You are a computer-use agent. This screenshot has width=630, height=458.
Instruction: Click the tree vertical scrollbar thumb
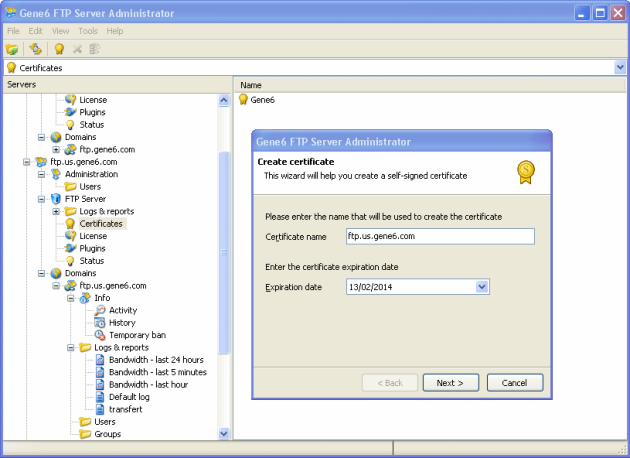click(224, 253)
